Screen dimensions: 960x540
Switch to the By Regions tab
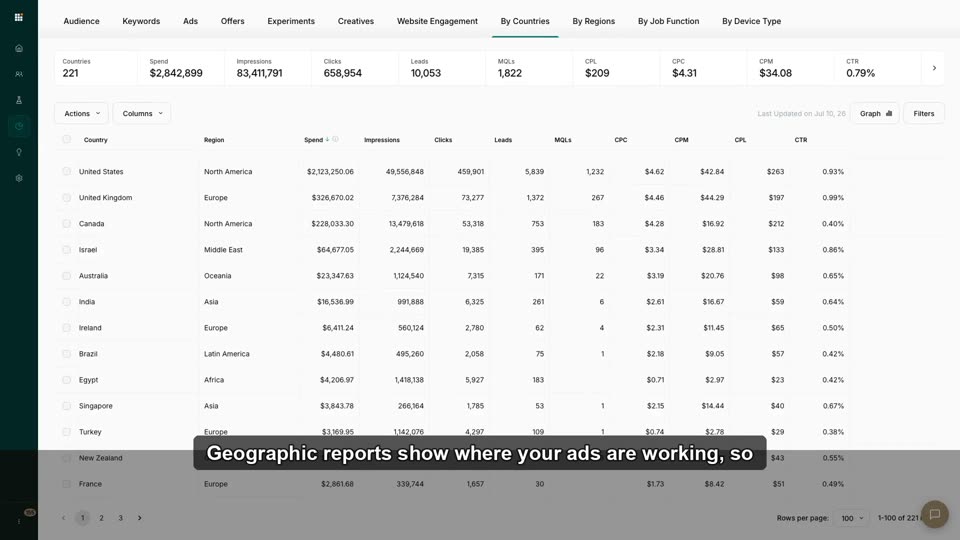pyautogui.click(x=593, y=21)
